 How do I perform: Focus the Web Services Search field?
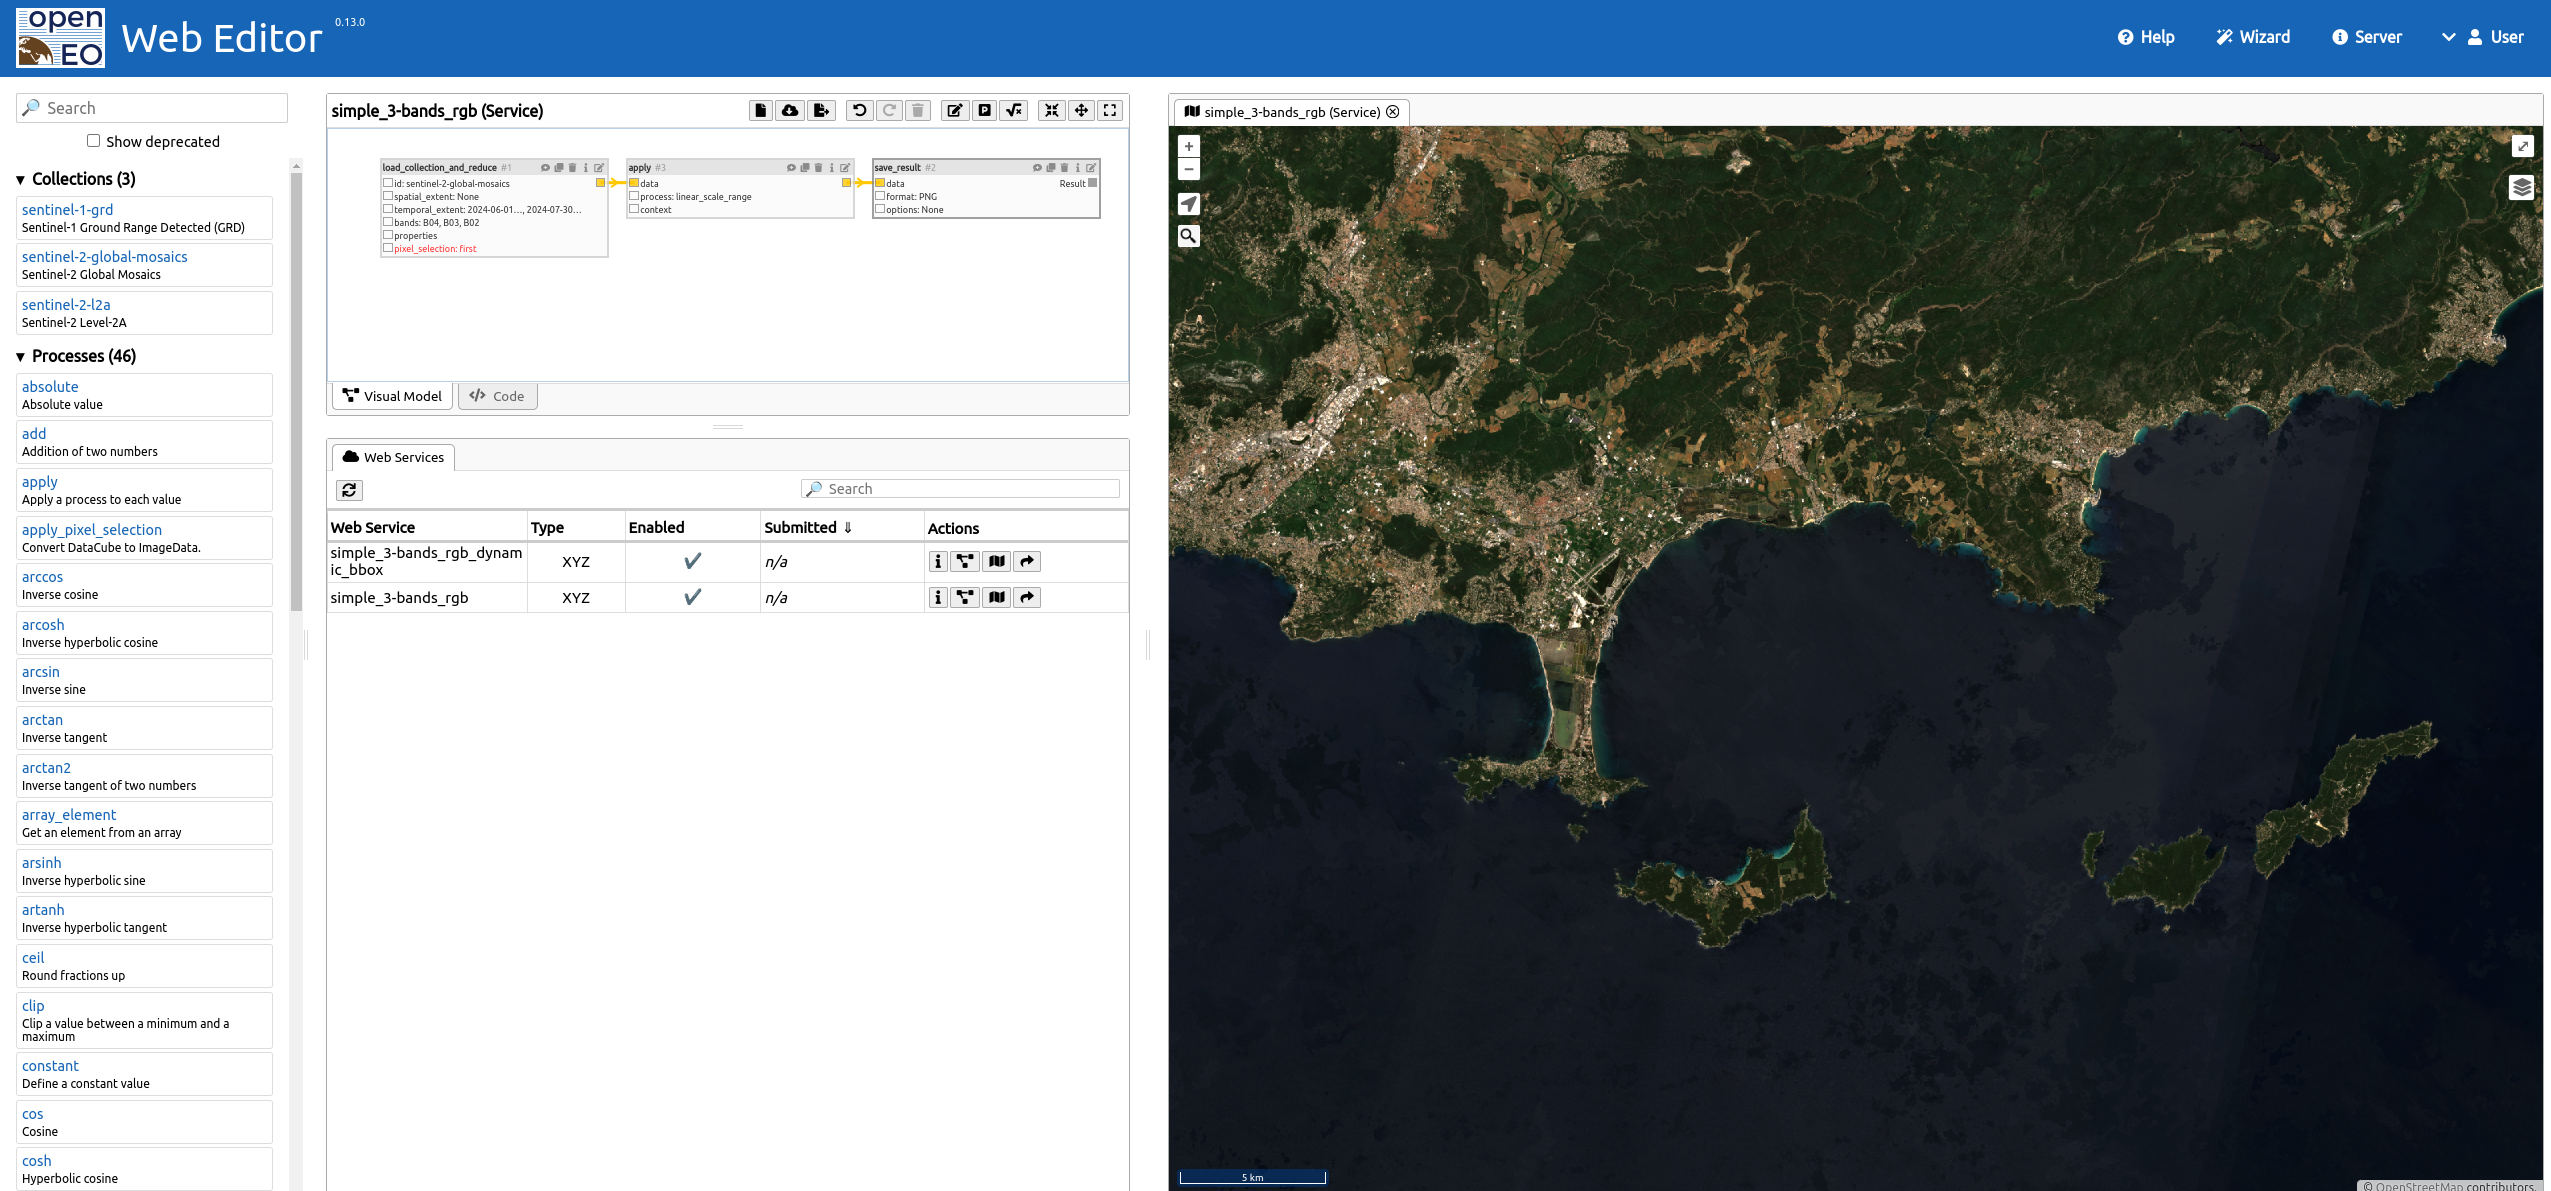960,489
